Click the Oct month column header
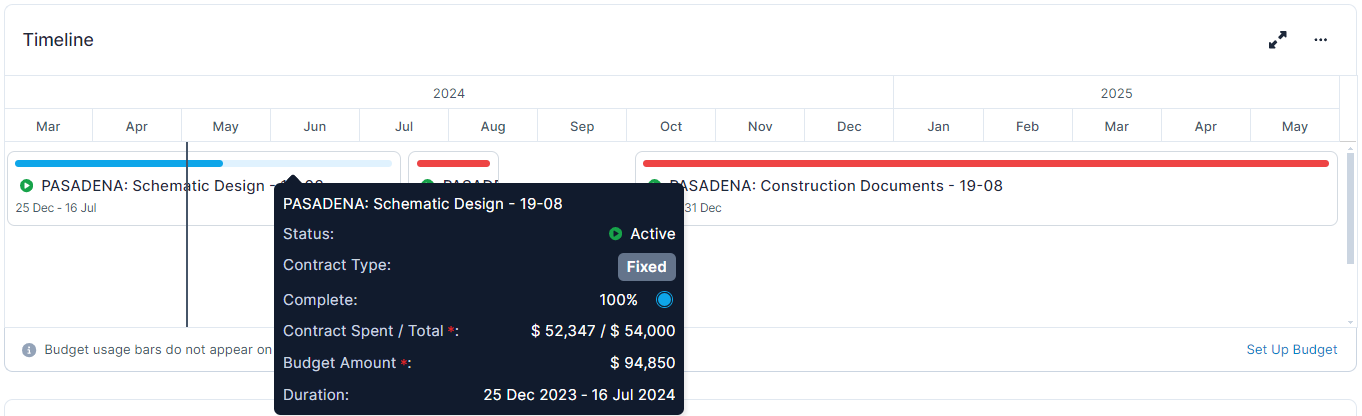The height and width of the screenshot is (416, 1362). 671,126
